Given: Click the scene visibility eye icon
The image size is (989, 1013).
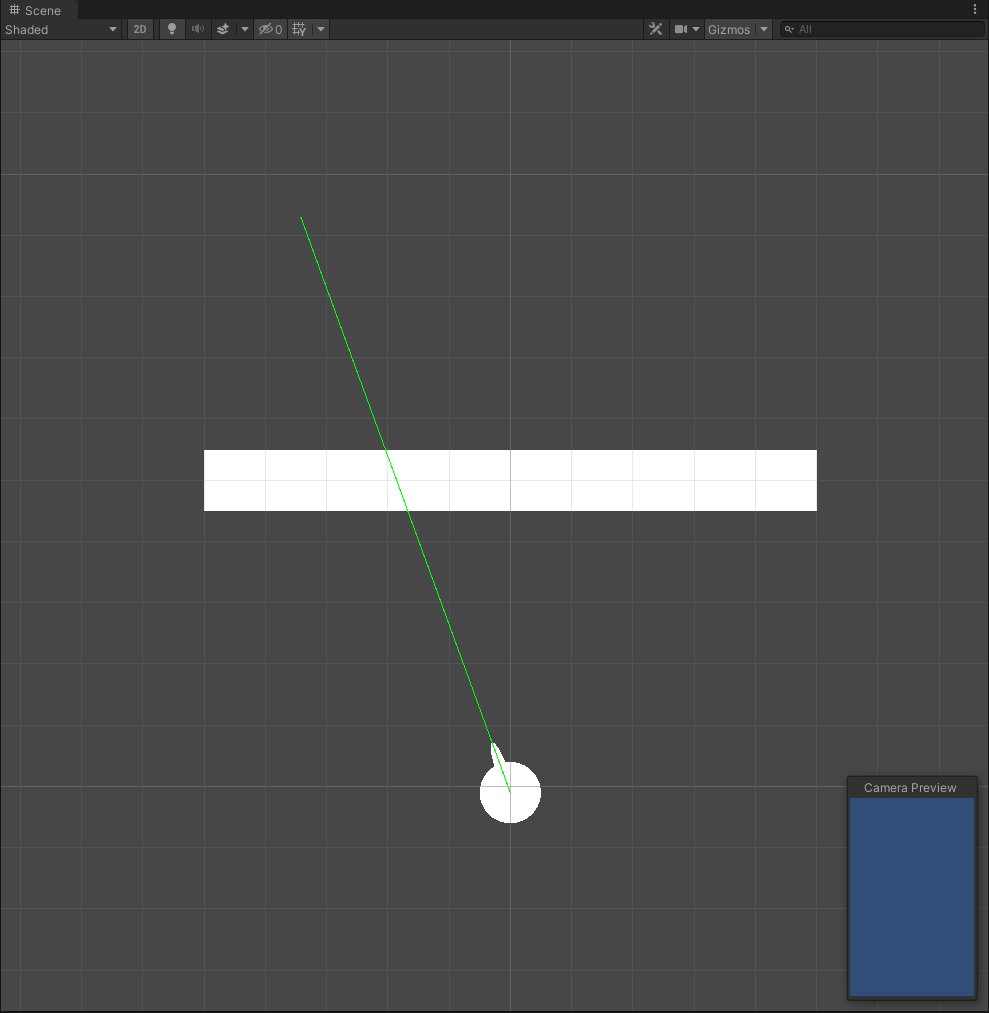Looking at the screenshot, I should coord(268,29).
